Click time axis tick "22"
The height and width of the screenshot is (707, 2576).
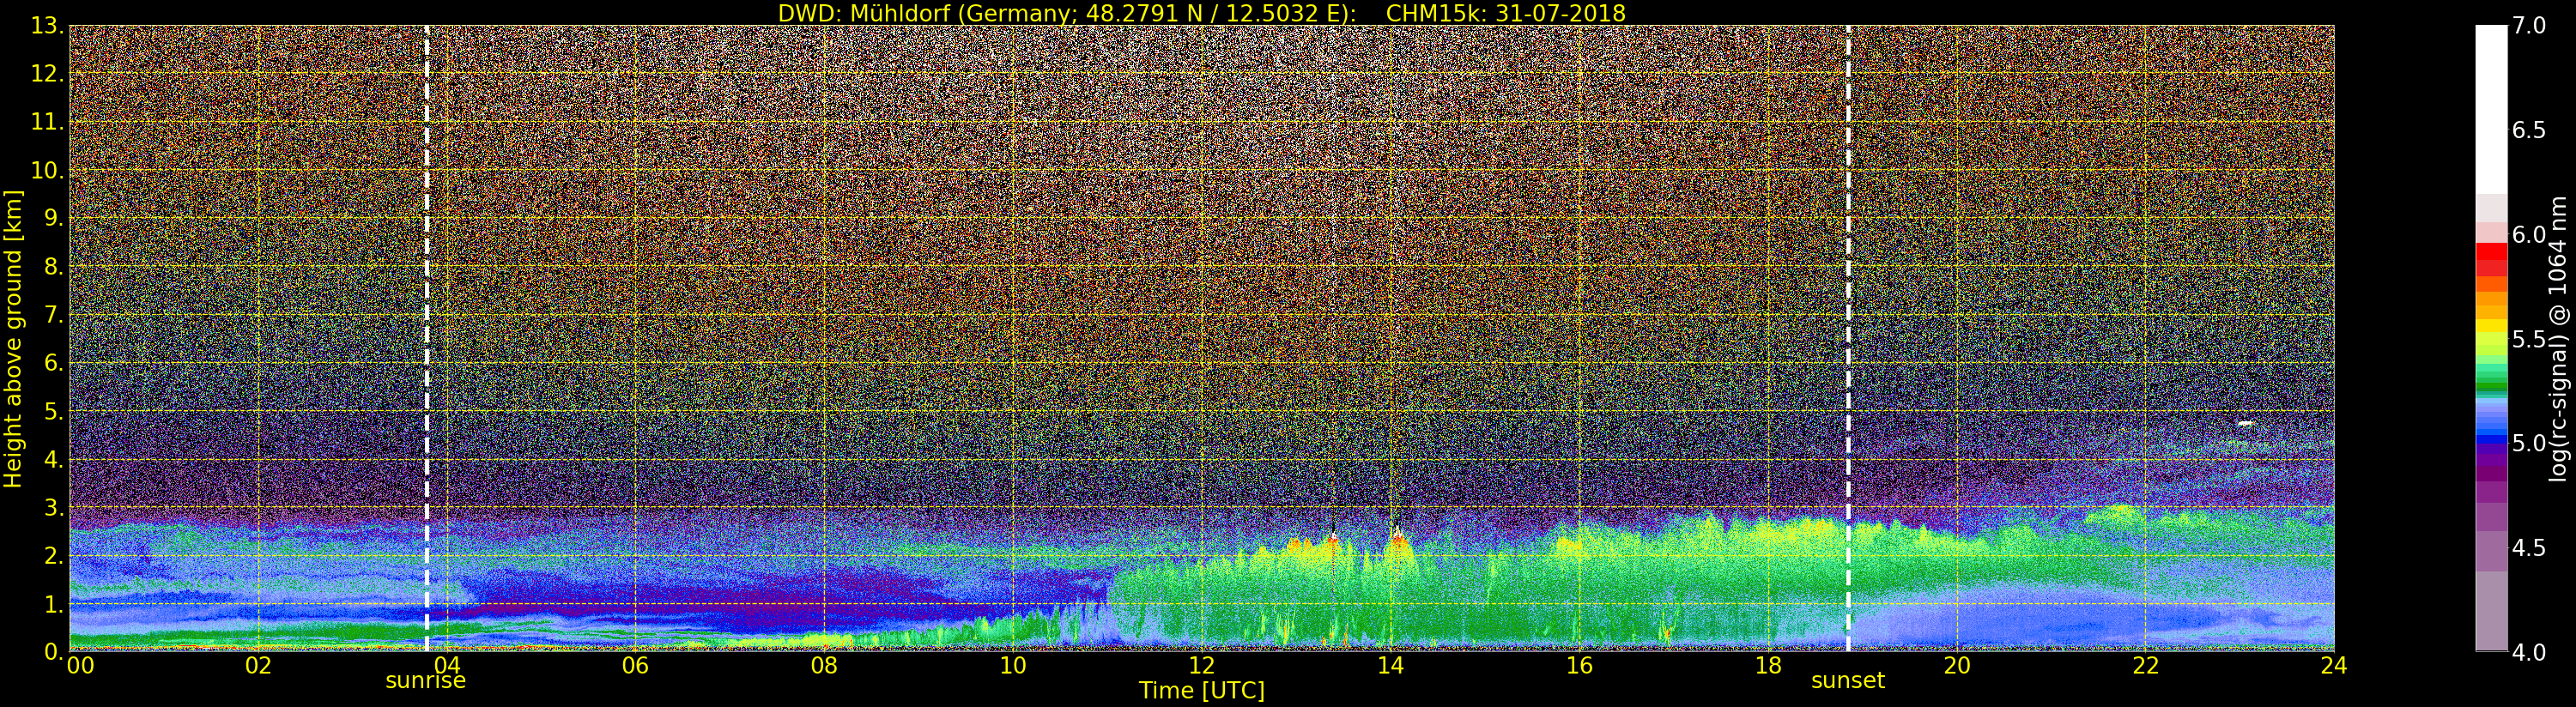2145,666
